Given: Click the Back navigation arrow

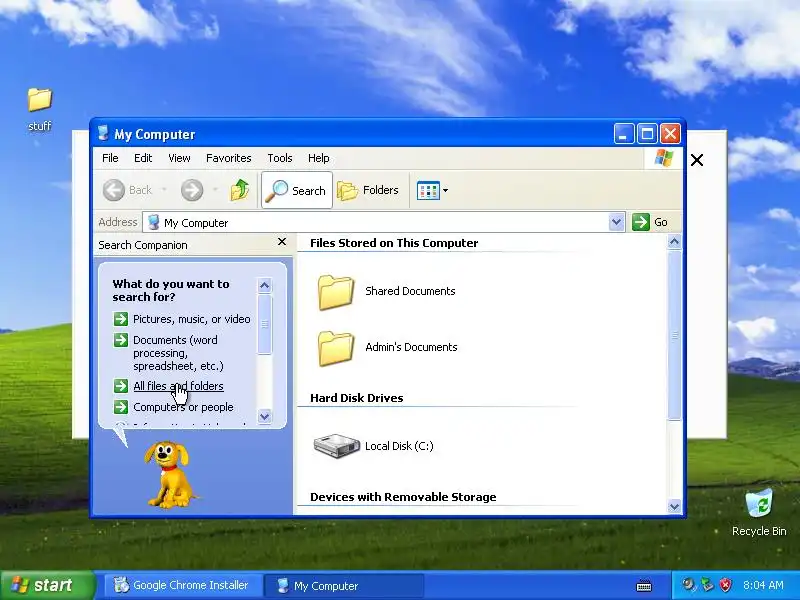Looking at the screenshot, I should coord(114,190).
